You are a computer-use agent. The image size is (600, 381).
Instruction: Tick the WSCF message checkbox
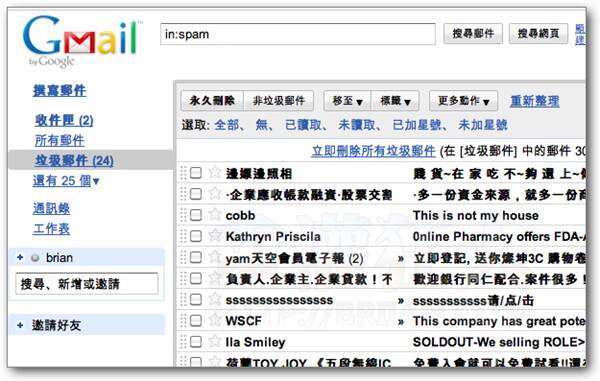point(196,320)
